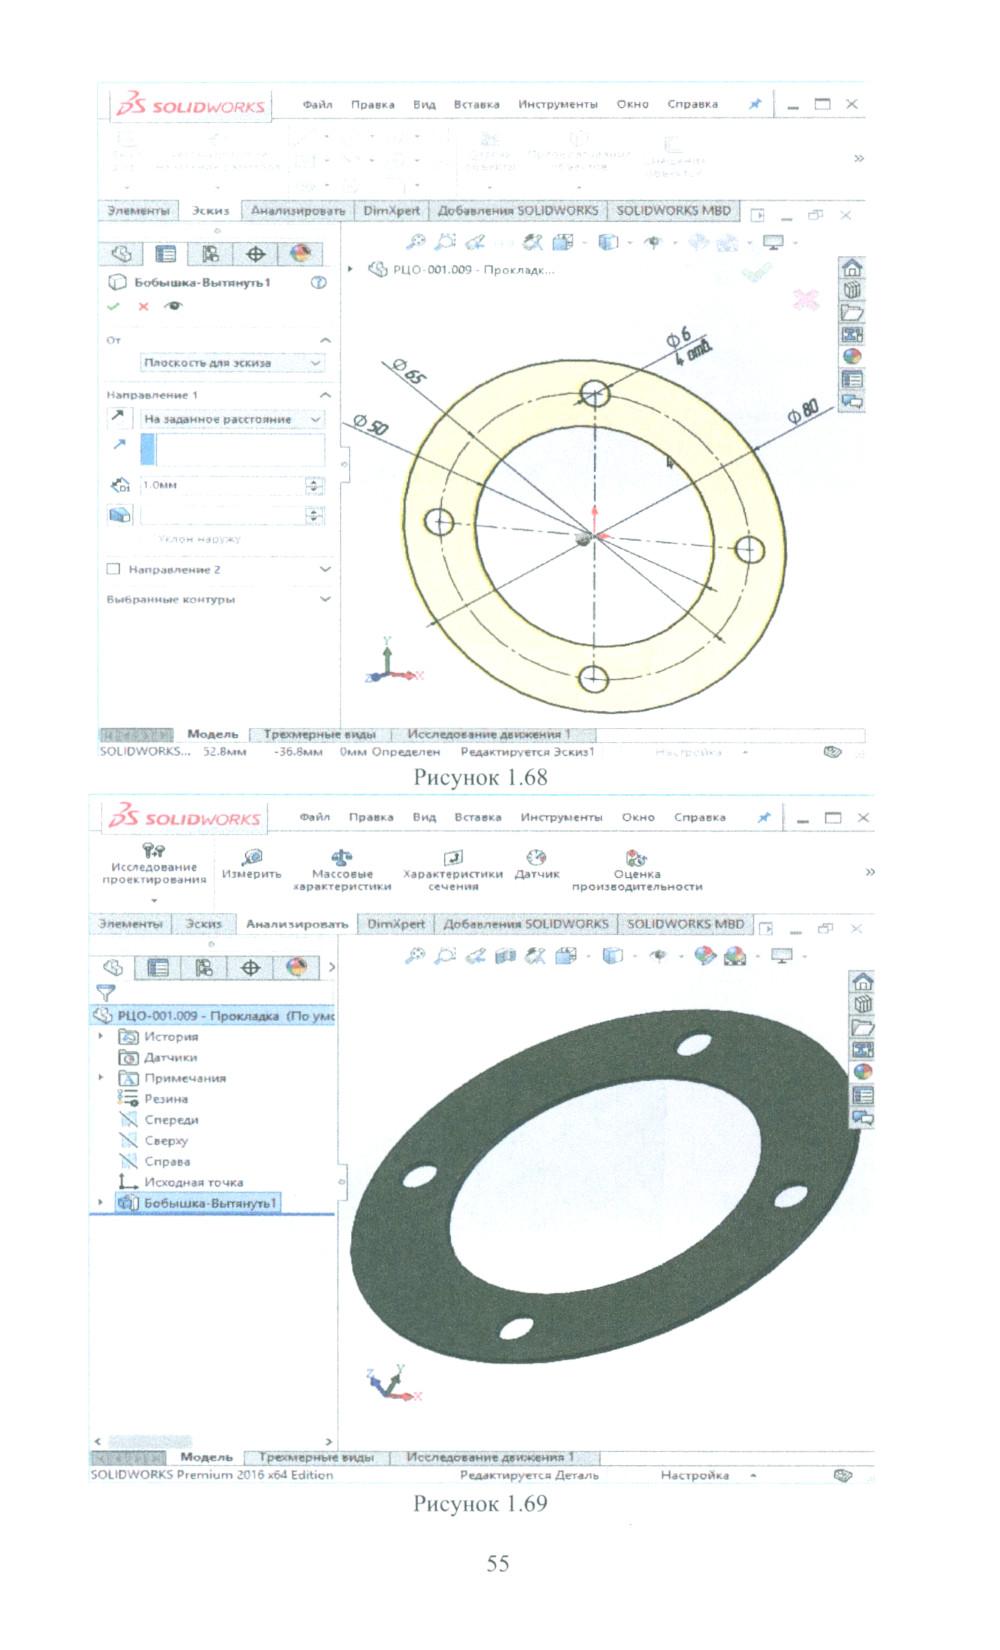
Task: Click reverse direction button beside end condition
Action: pos(119,419)
